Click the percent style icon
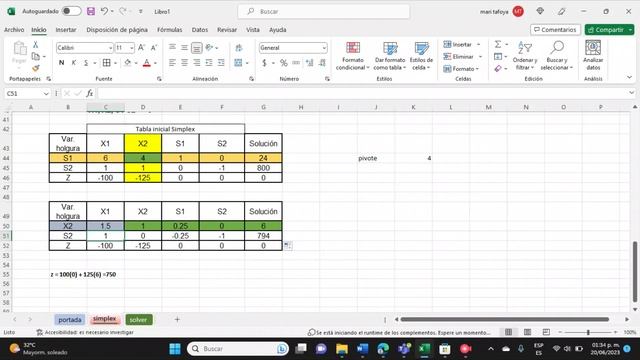The width and height of the screenshot is (640, 360). tap(284, 63)
